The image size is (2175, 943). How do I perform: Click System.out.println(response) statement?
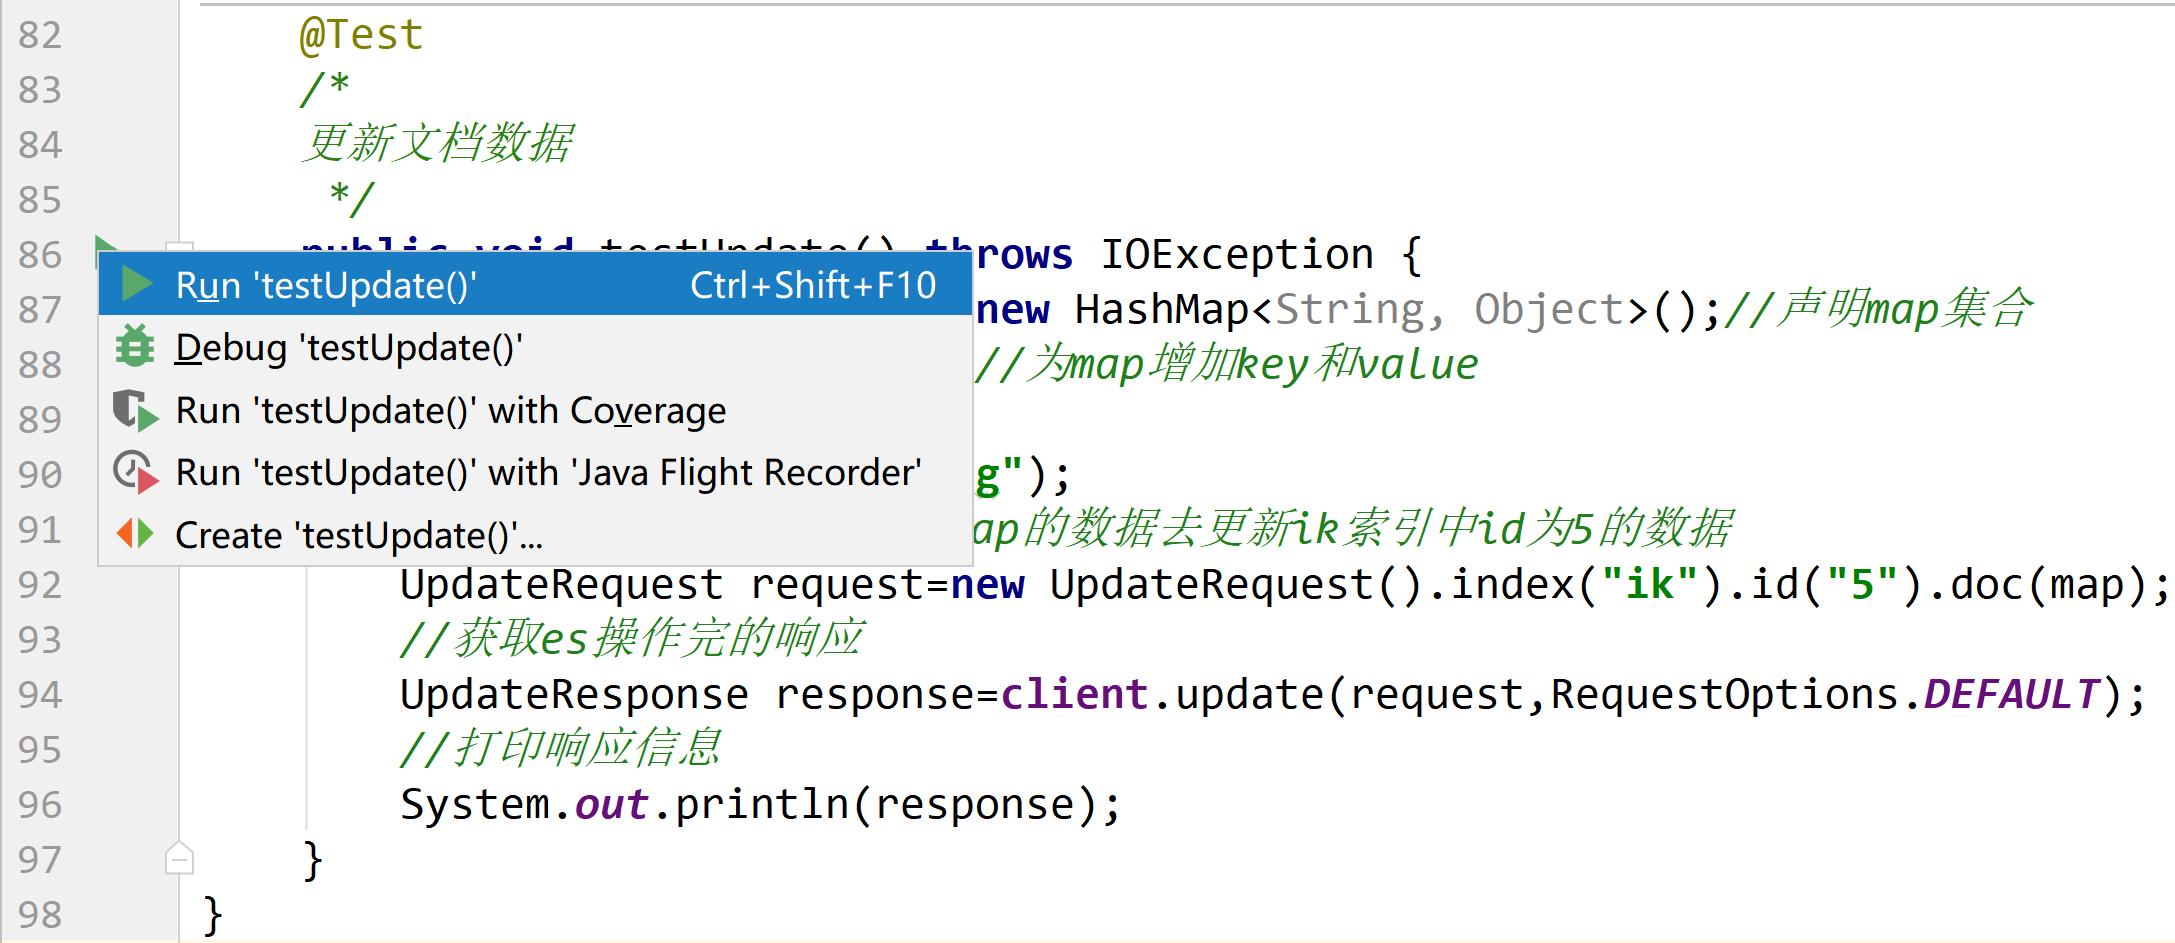coord(761,805)
